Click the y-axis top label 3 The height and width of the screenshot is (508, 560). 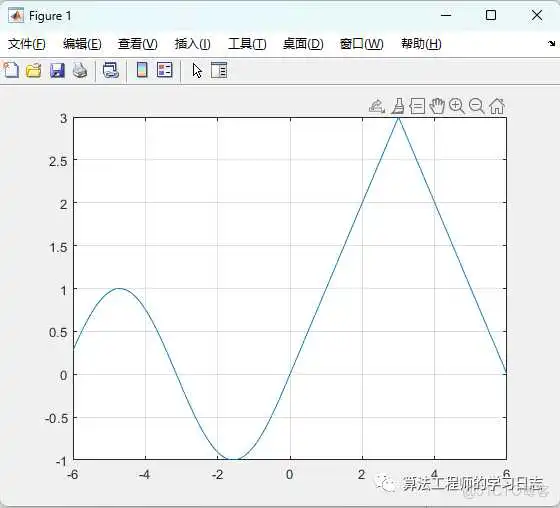[x=64, y=118]
